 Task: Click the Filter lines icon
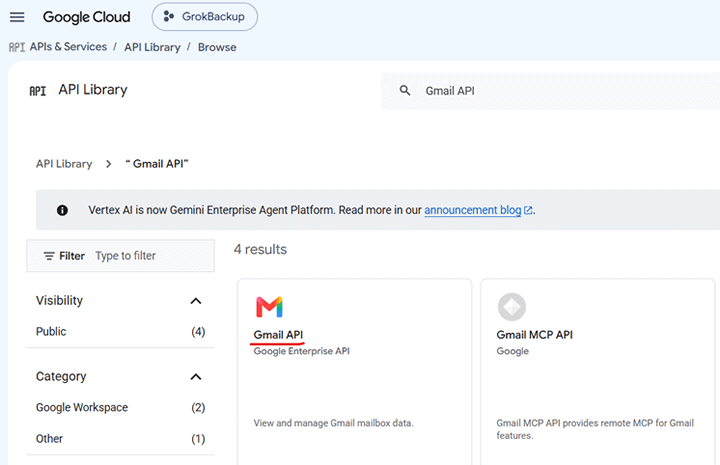click(49, 256)
